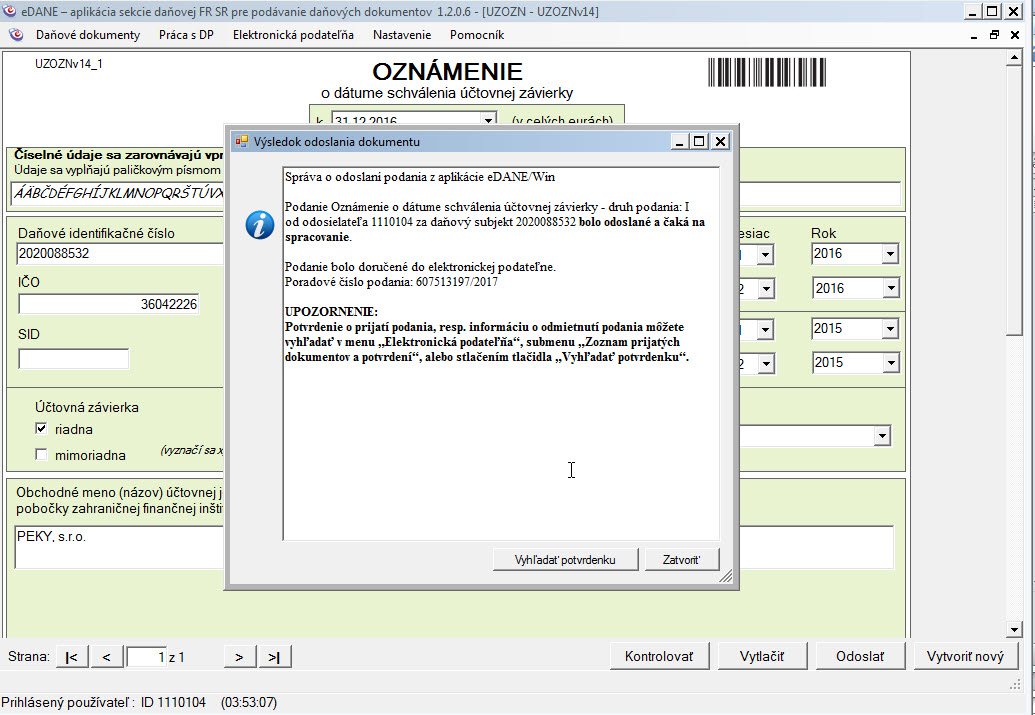Open the first 2015 year dropdown
Image resolution: width=1035 pixels, height=715 pixels.
889,328
